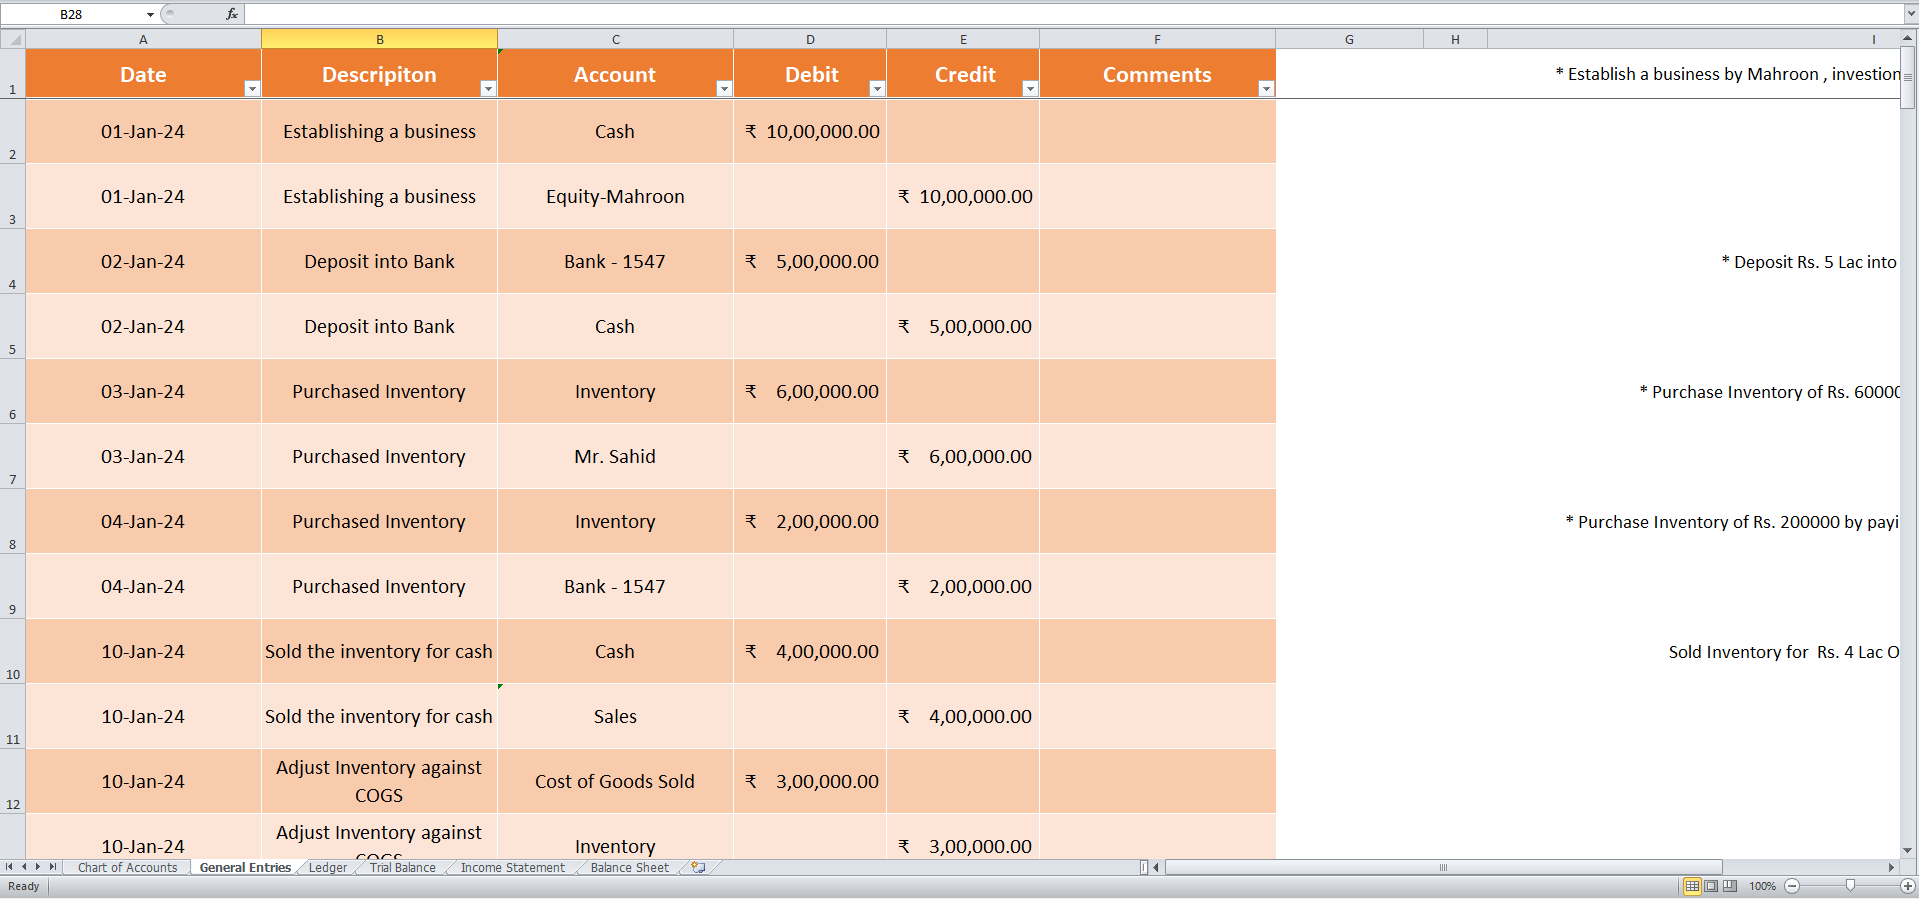Open the Name Box dropdown arrow

(x=150, y=15)
